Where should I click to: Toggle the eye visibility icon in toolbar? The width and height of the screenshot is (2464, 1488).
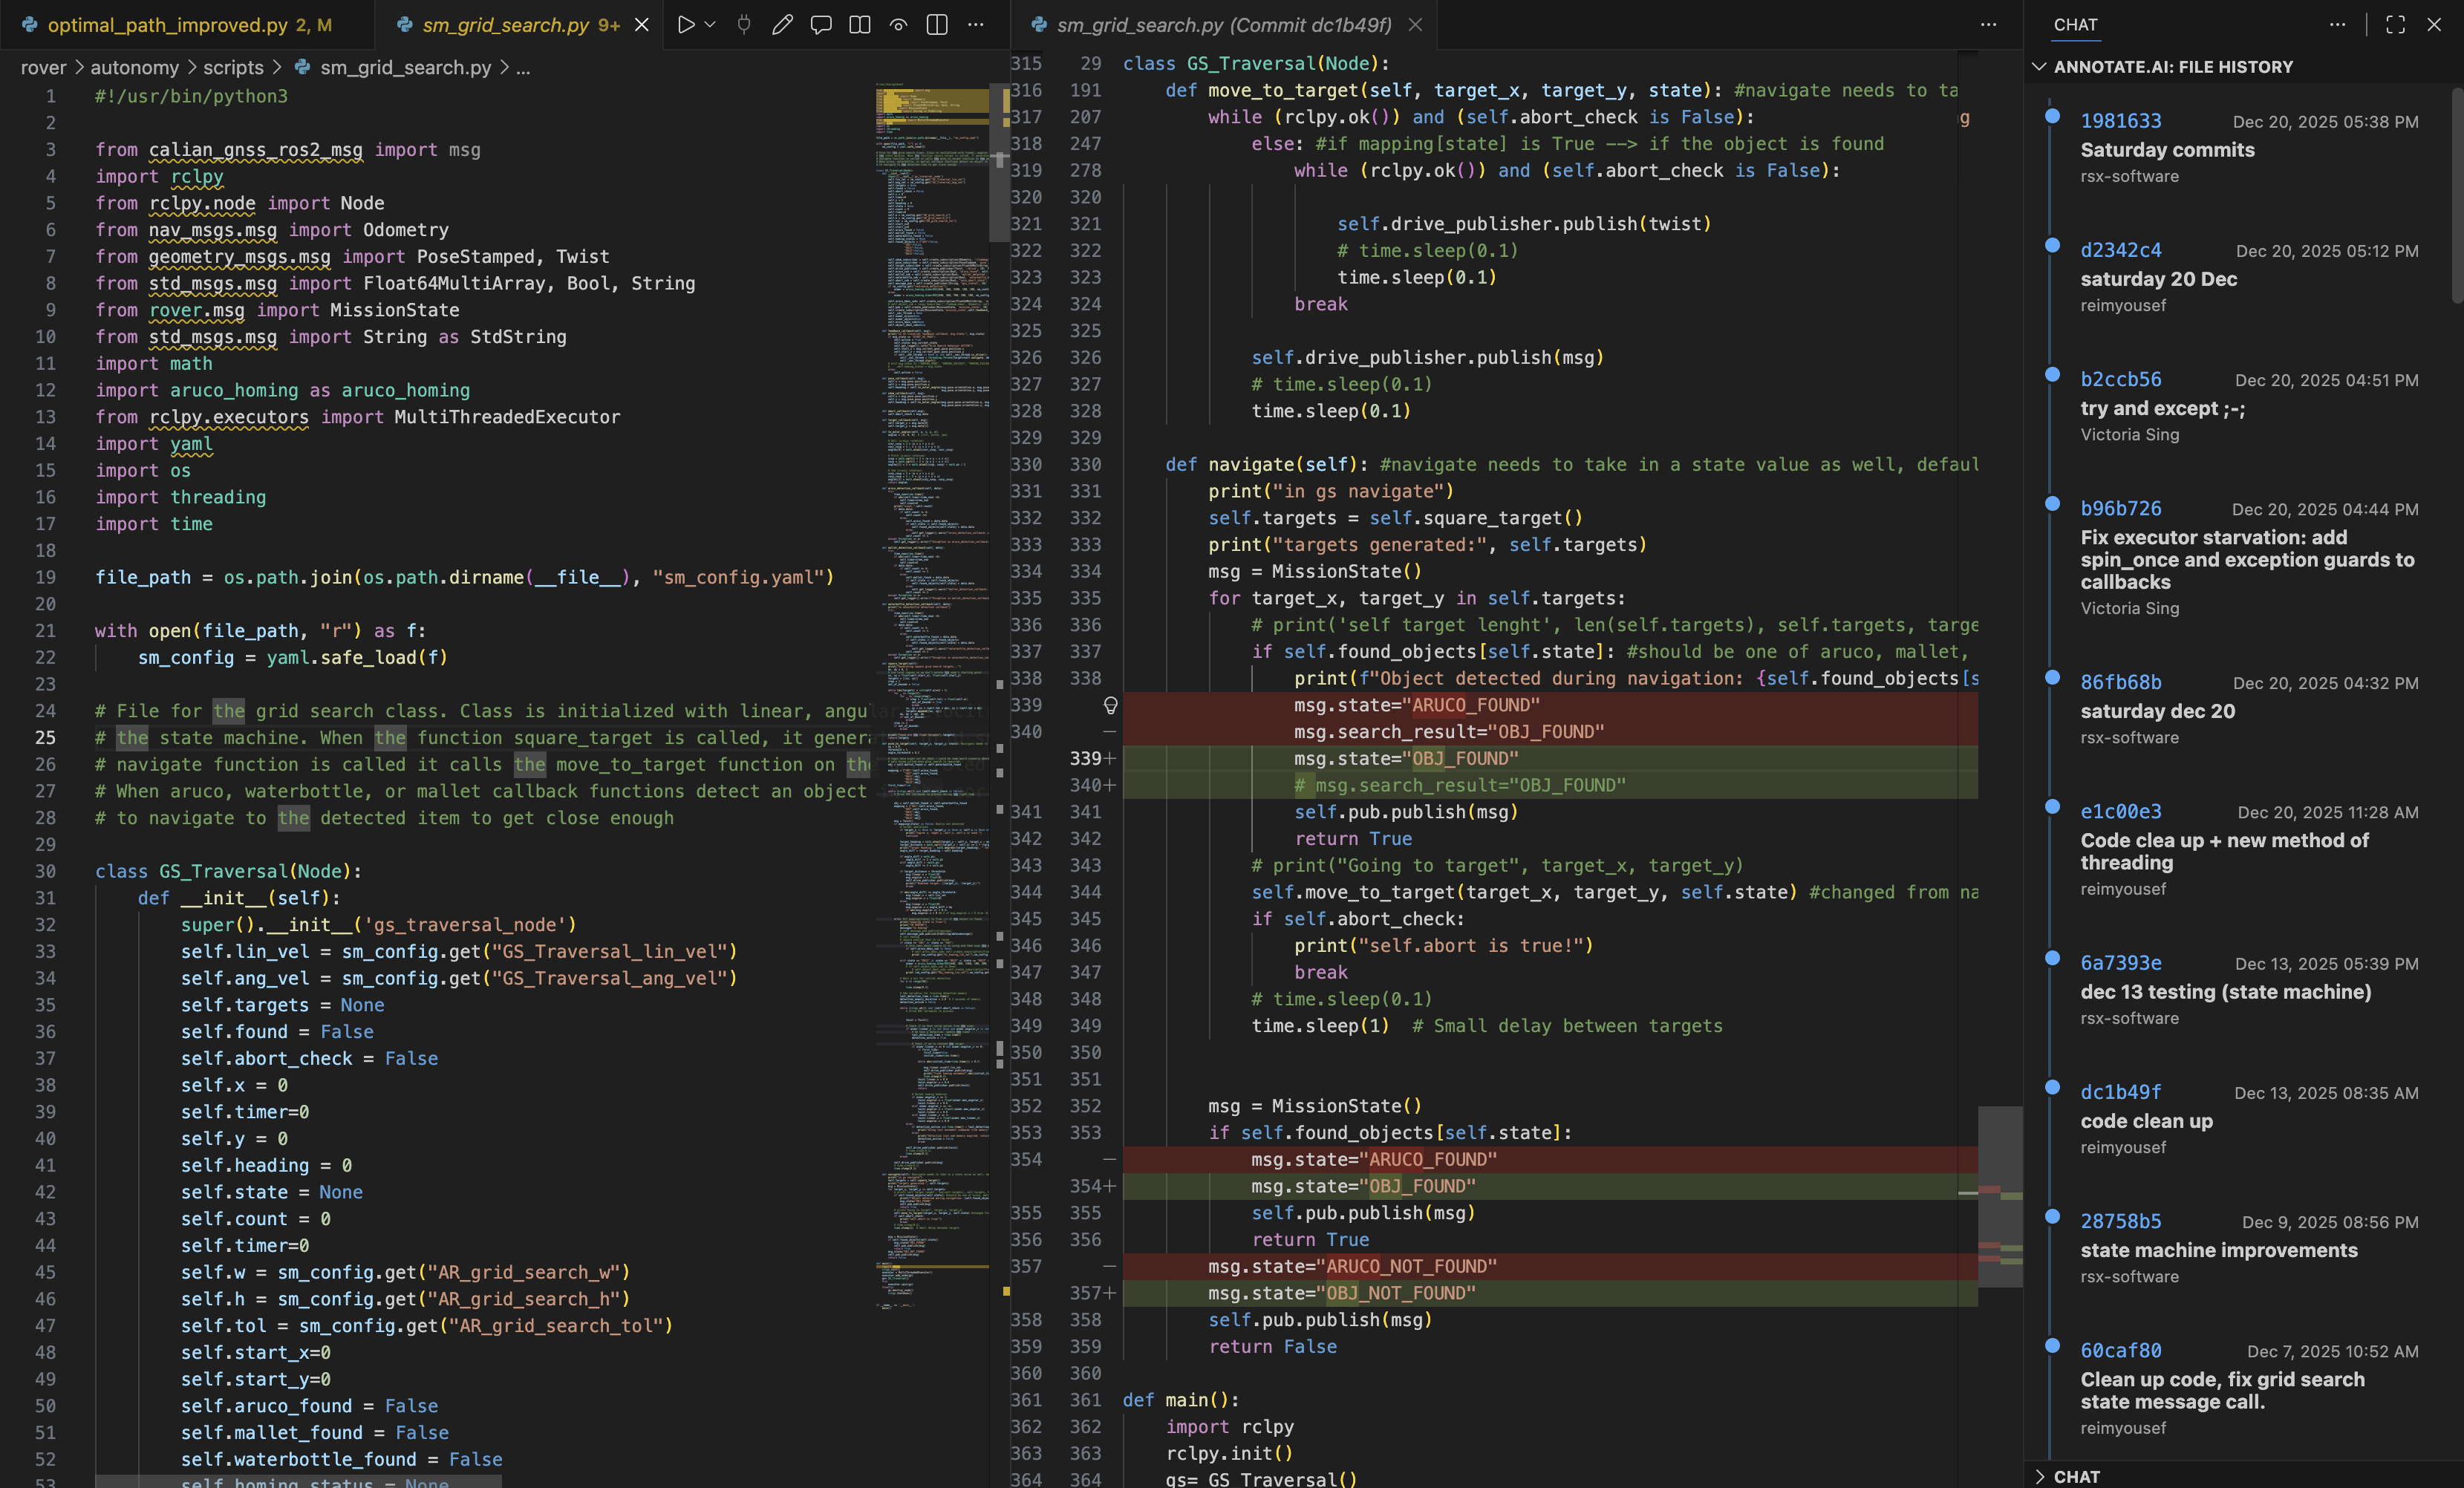click(x=898, y=25)
